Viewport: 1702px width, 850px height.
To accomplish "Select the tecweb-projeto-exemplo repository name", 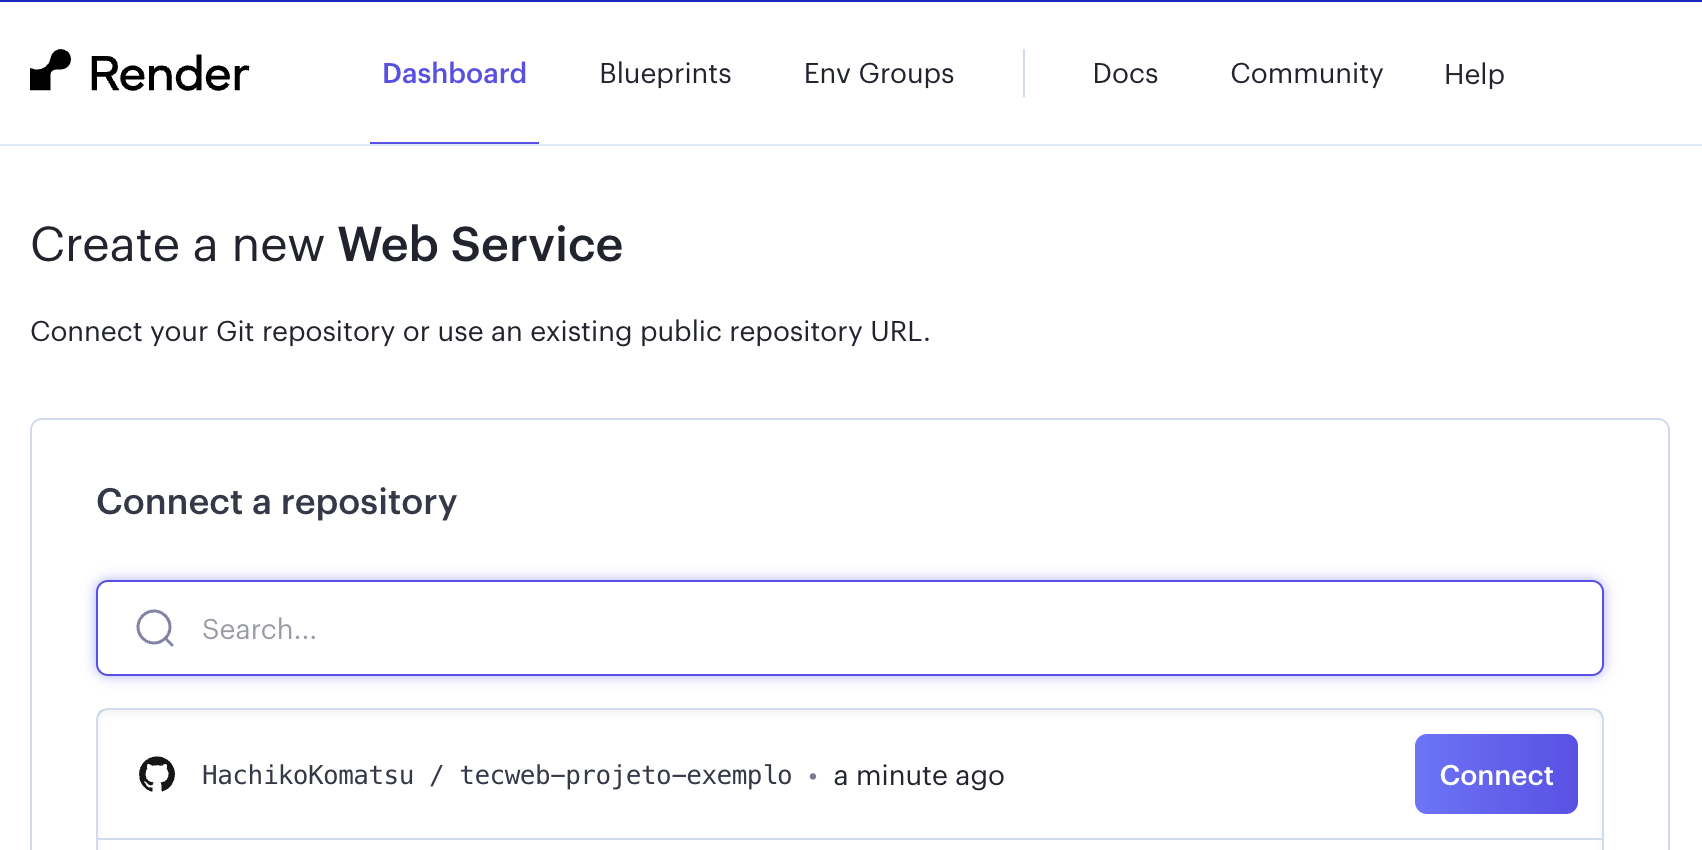I will pyautogui.click(x=626, y=776).
